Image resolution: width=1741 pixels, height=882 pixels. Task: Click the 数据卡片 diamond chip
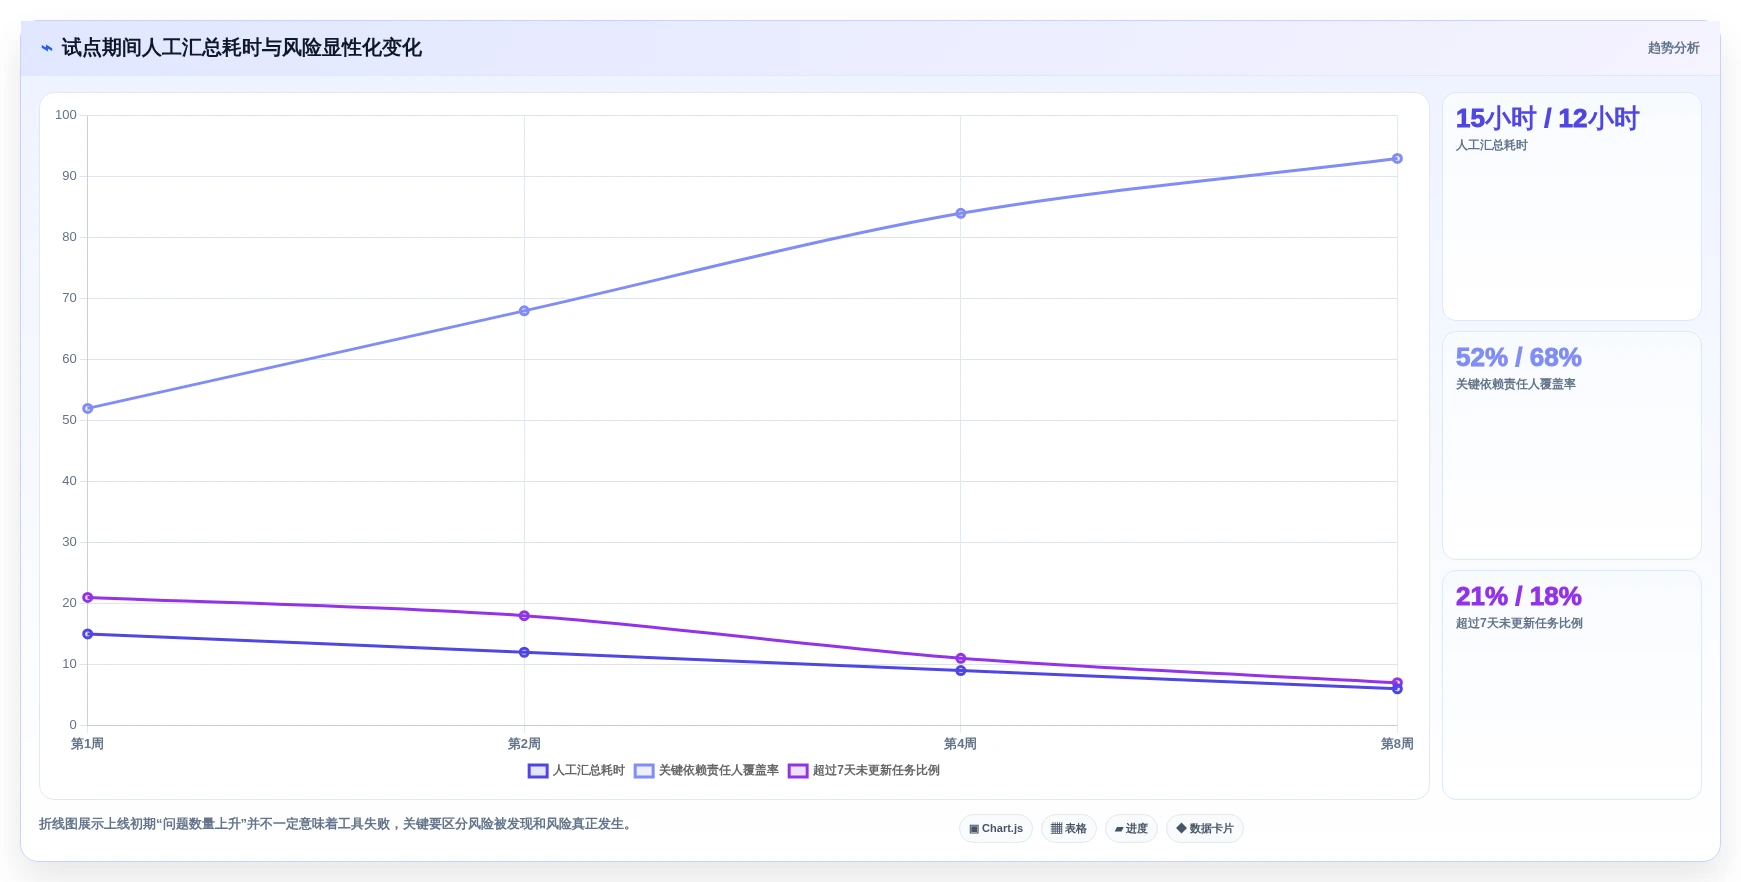(1205, 829)
